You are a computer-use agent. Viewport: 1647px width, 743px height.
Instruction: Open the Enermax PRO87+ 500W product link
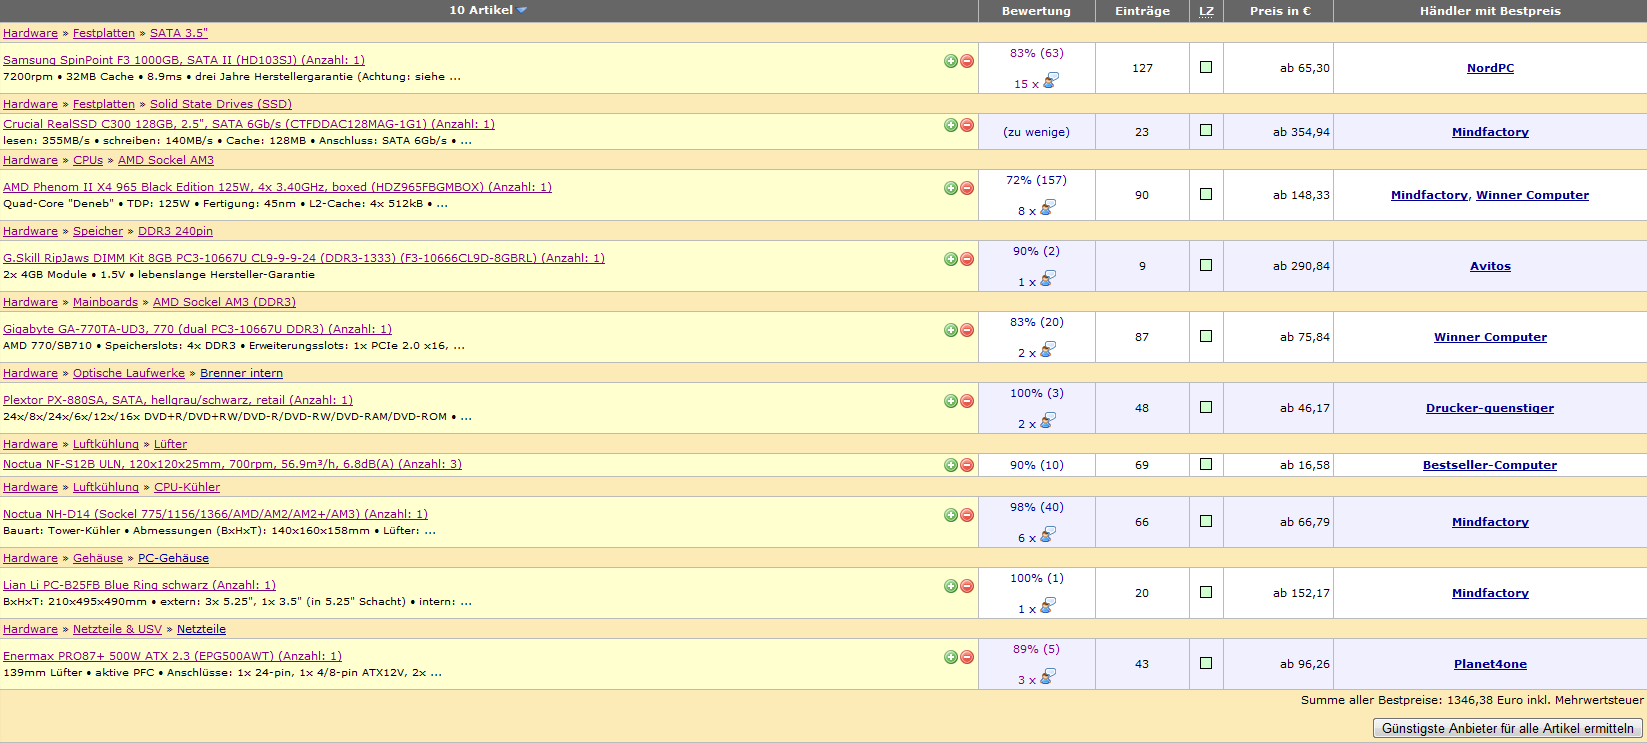[172, 656]
